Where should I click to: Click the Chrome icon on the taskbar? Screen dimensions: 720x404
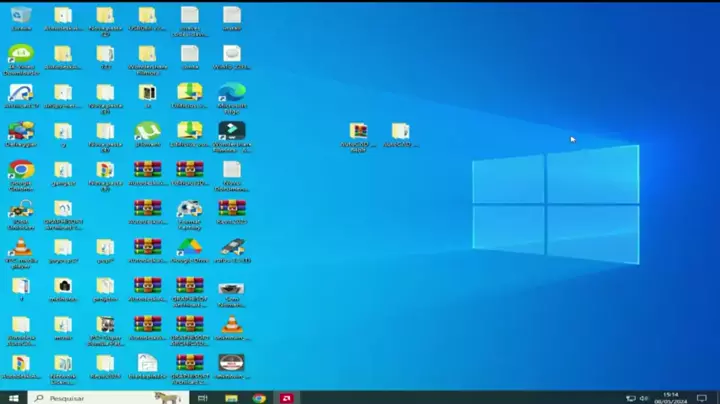pos(259,397)
